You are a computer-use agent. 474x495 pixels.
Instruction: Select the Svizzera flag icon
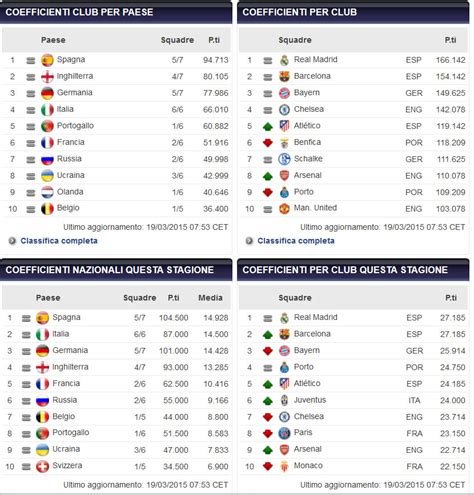point(42,466)
